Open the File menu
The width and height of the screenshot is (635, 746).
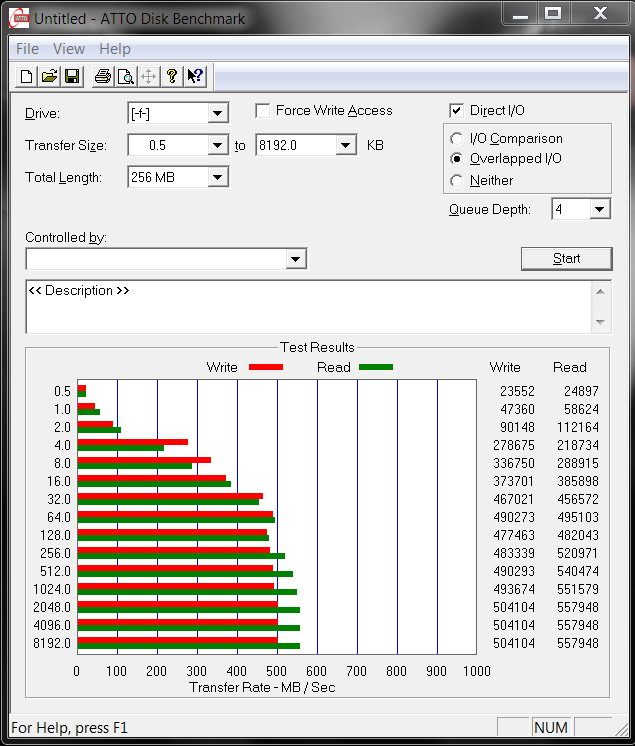coord(28,49)
